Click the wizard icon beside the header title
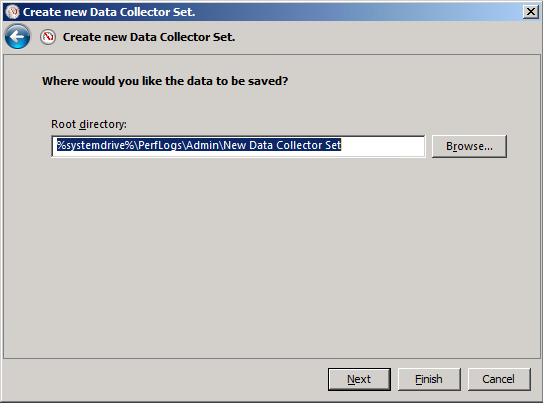Viewport: 543px width, 403px height. pos(48,37)
